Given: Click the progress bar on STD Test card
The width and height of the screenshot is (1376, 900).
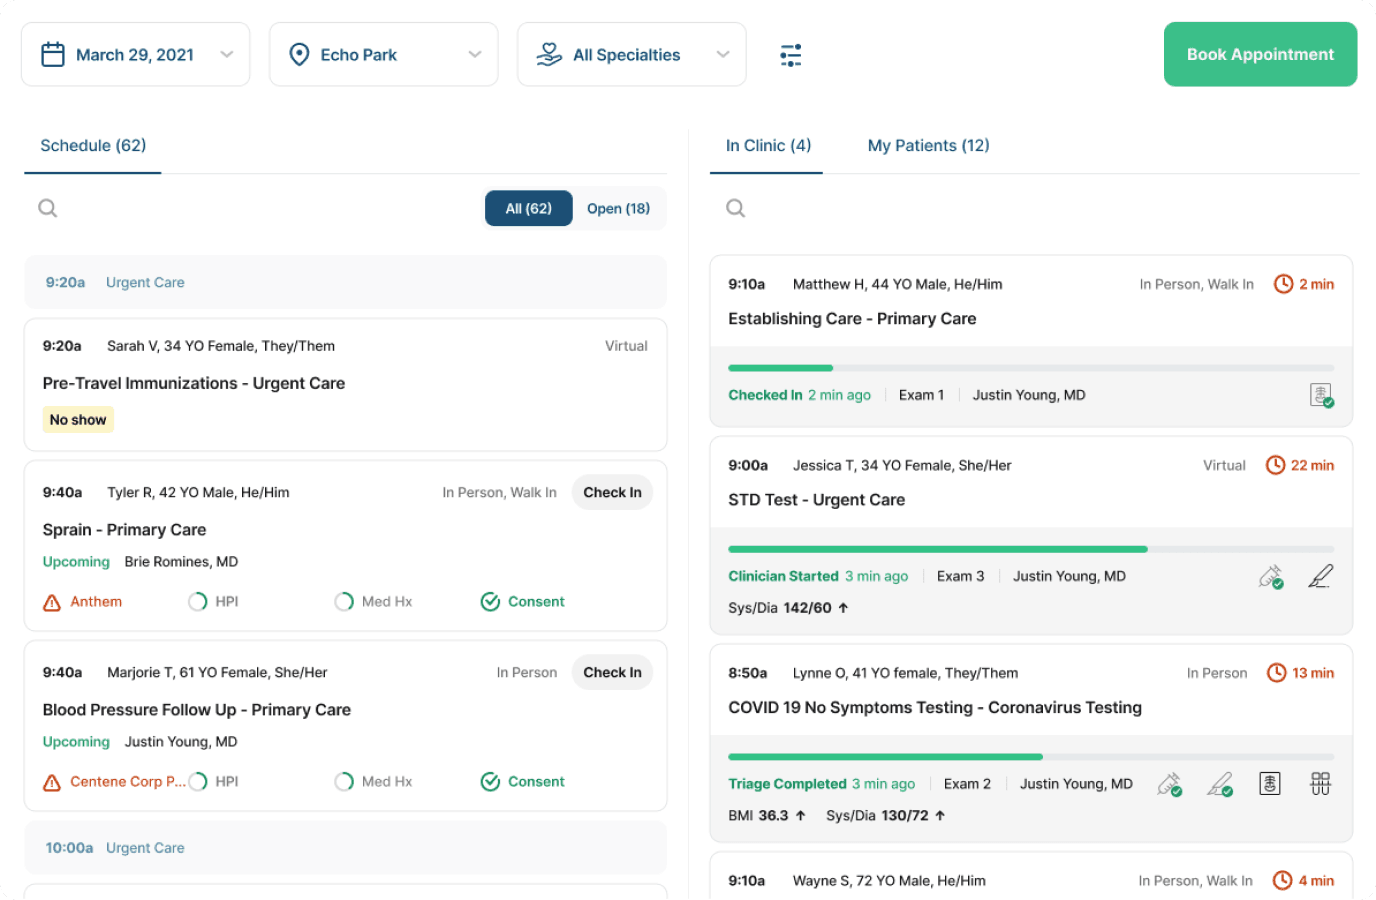Looking at the screenshot, I should (1030, 549).
